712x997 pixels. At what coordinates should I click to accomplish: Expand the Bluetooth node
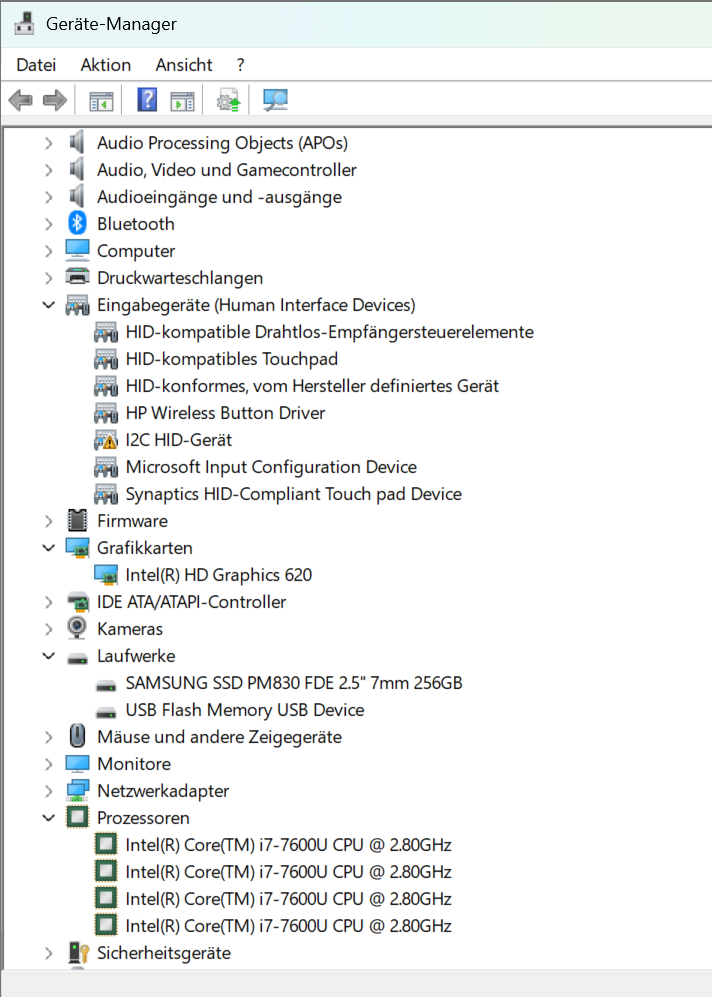pos(48,224)
